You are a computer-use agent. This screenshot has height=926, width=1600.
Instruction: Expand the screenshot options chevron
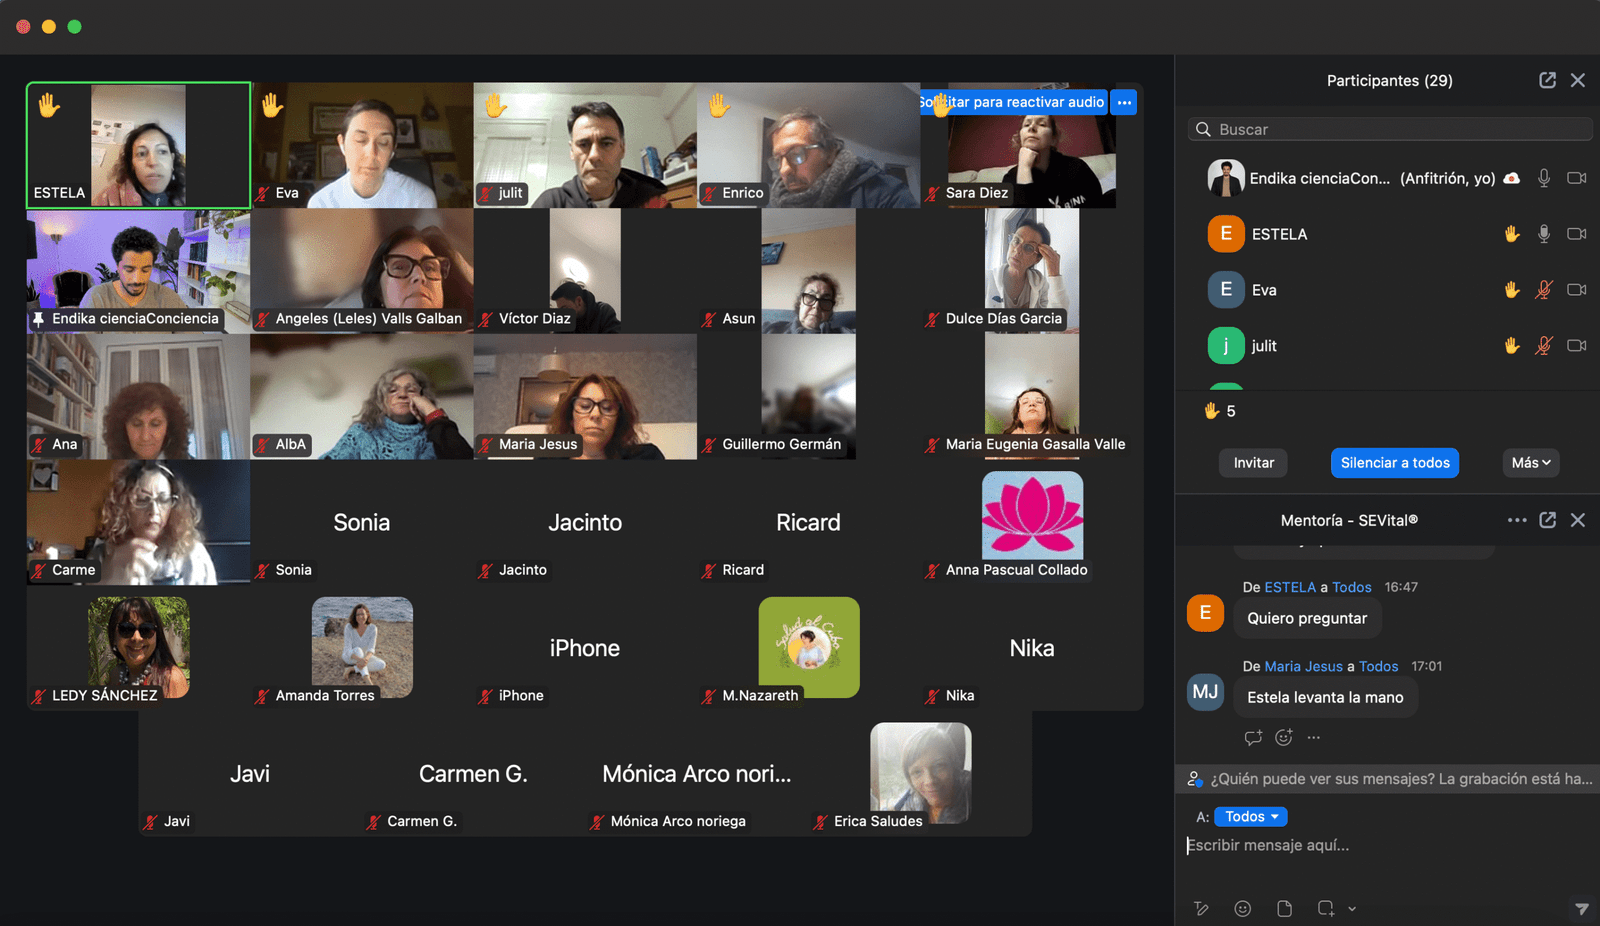pos(1352,909)
